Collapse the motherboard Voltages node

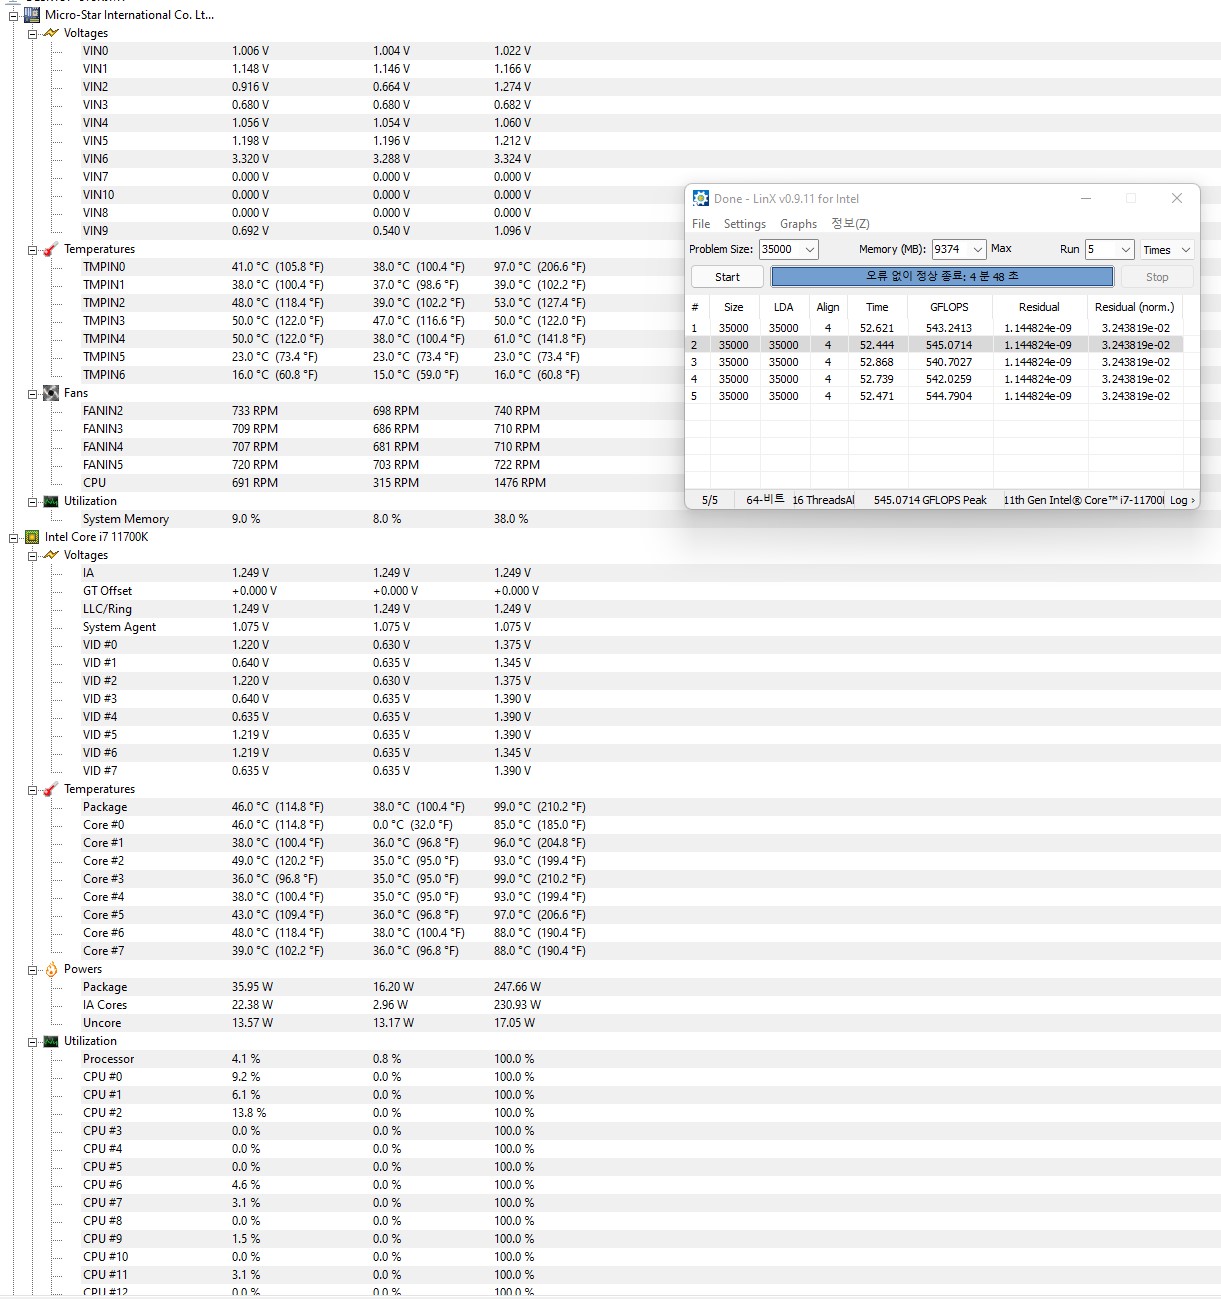pyautogui.click(x=32, y=33)
